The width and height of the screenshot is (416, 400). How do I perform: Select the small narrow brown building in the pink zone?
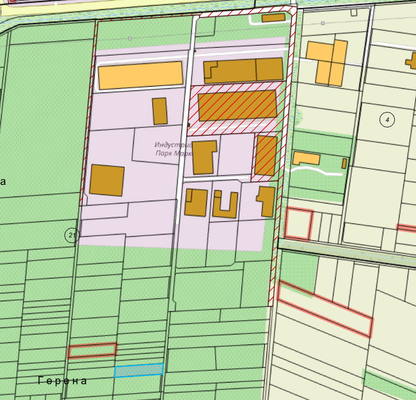pyautogui.click(x=160, y=111)
